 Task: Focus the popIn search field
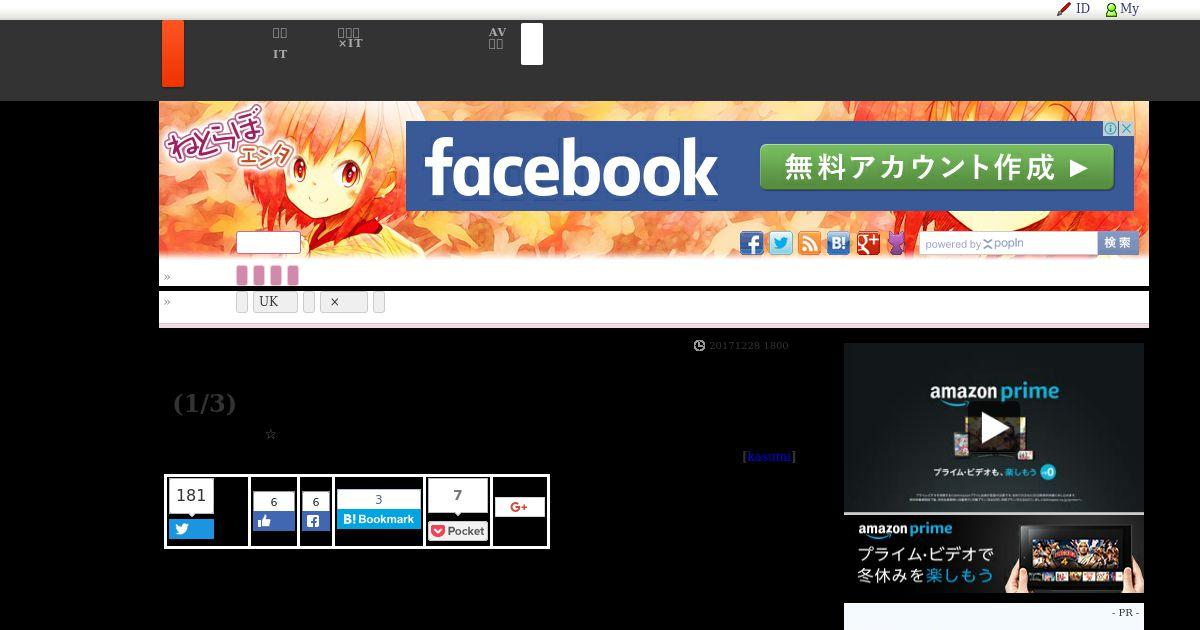point(1008,243)
